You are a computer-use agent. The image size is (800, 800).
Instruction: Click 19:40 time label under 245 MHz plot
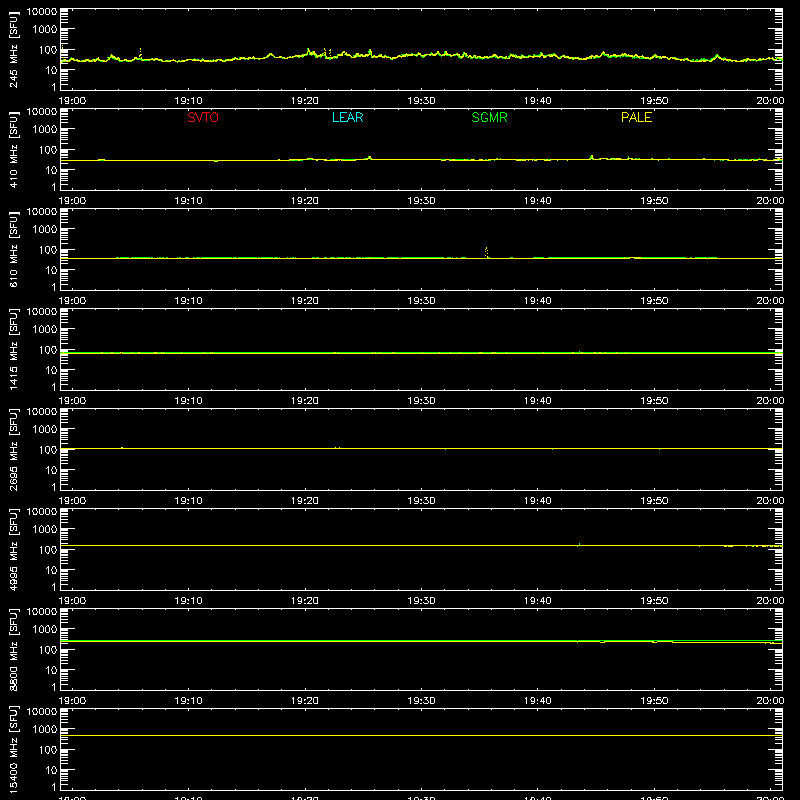coord(538,101)
